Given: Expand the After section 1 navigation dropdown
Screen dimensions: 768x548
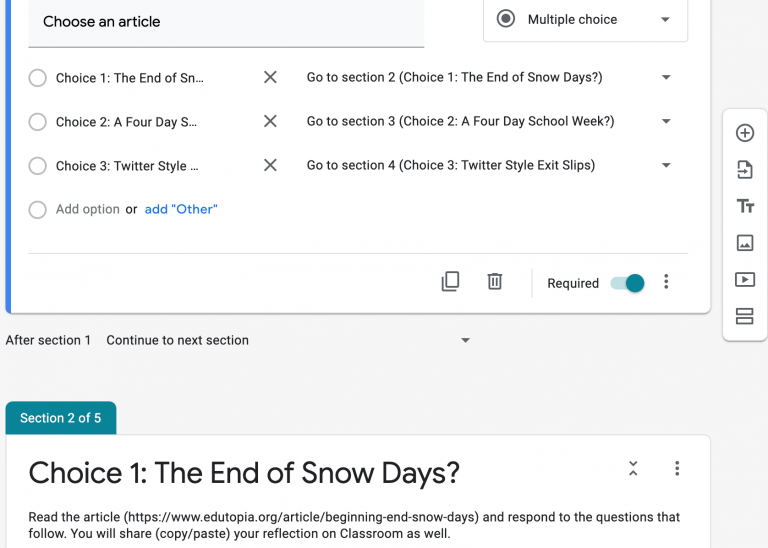Looking at the screenshot, I should point(288,340).
